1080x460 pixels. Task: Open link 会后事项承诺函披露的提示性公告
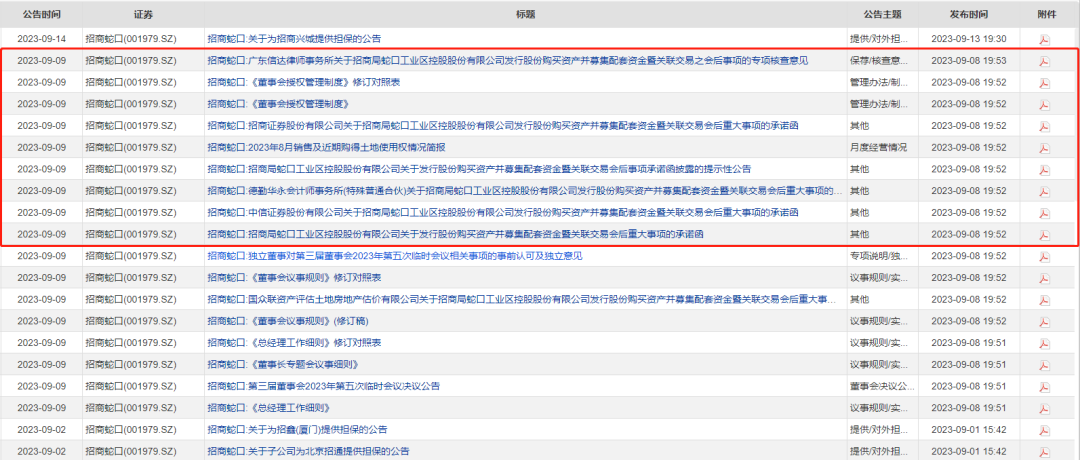pyautogui.click(x=479, y=169)
